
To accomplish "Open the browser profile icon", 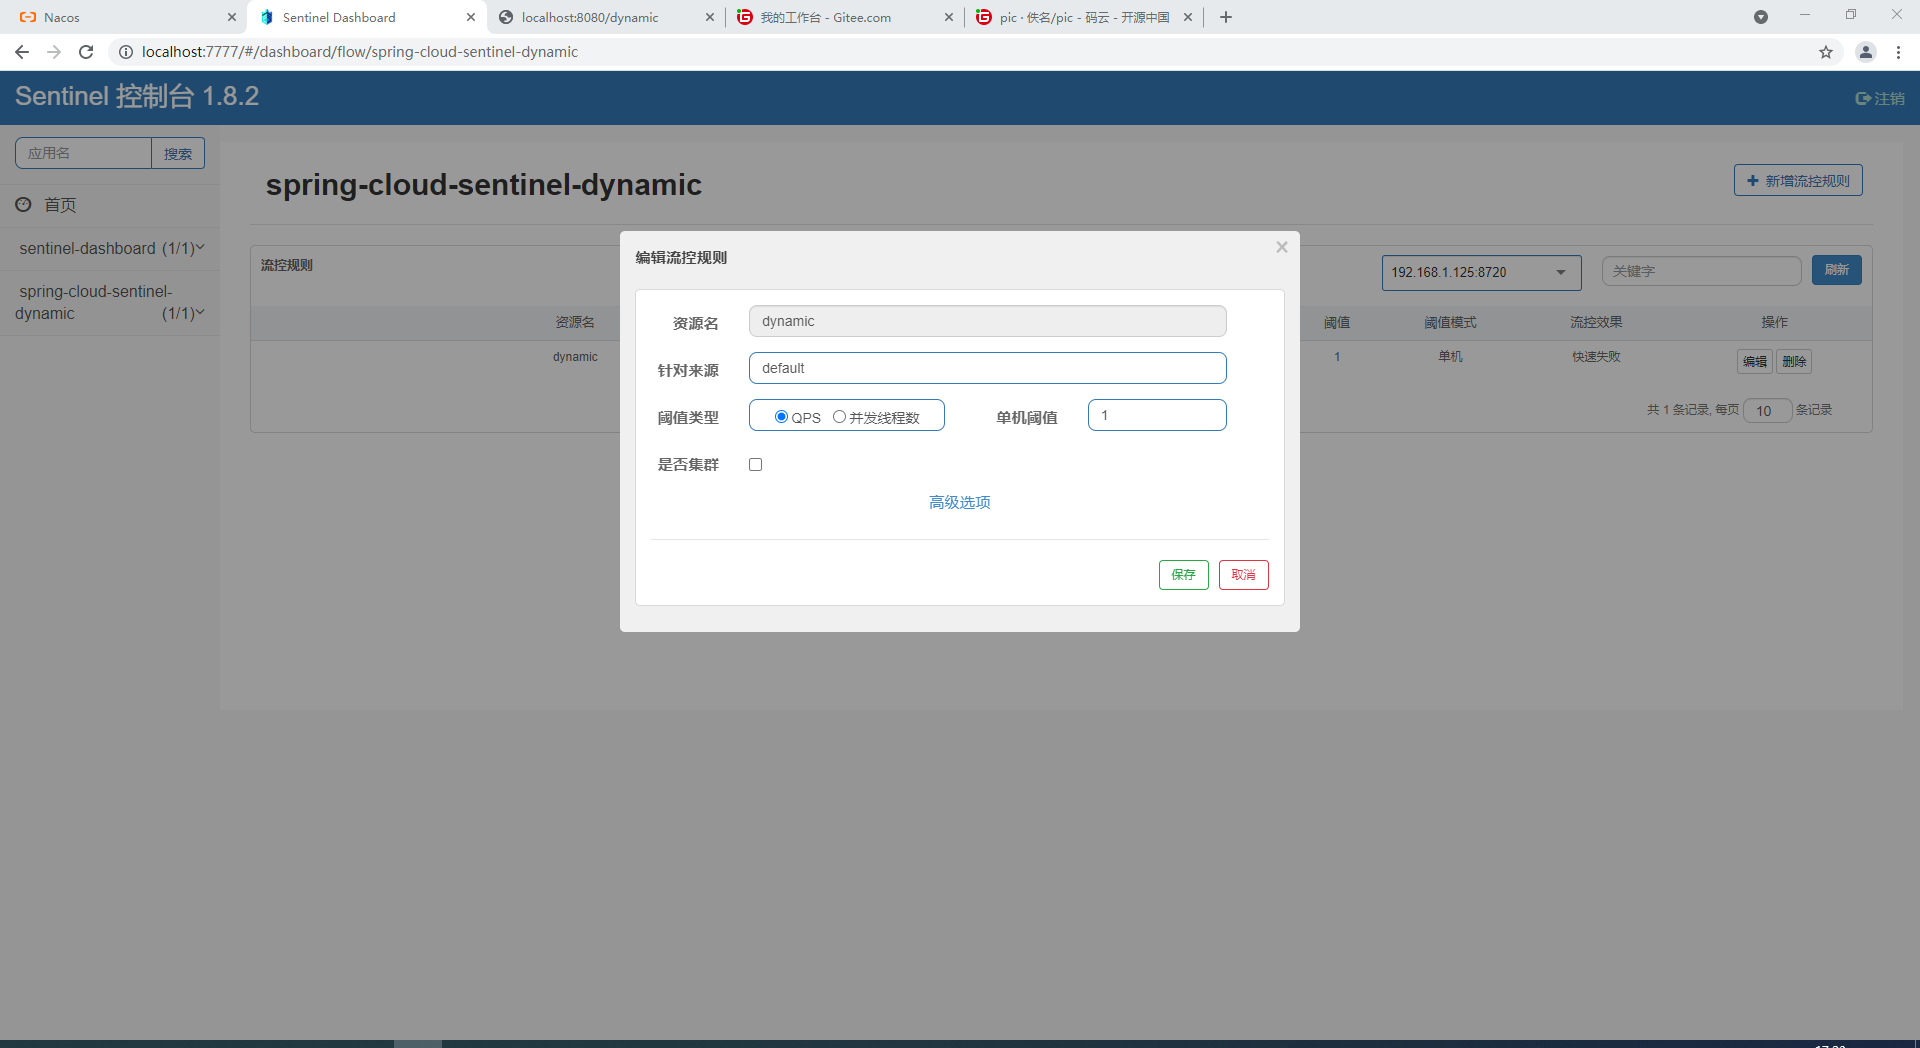I will [1866, 52].
